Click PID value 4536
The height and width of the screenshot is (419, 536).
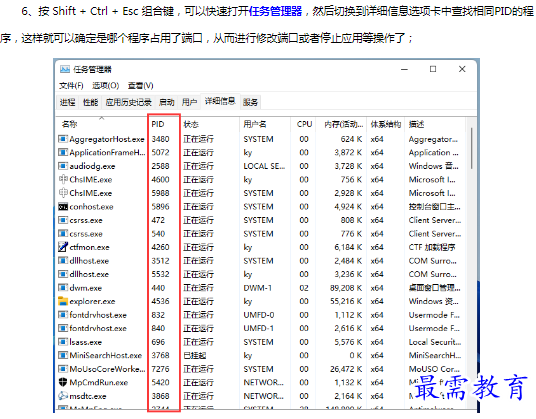click(160, 301)
